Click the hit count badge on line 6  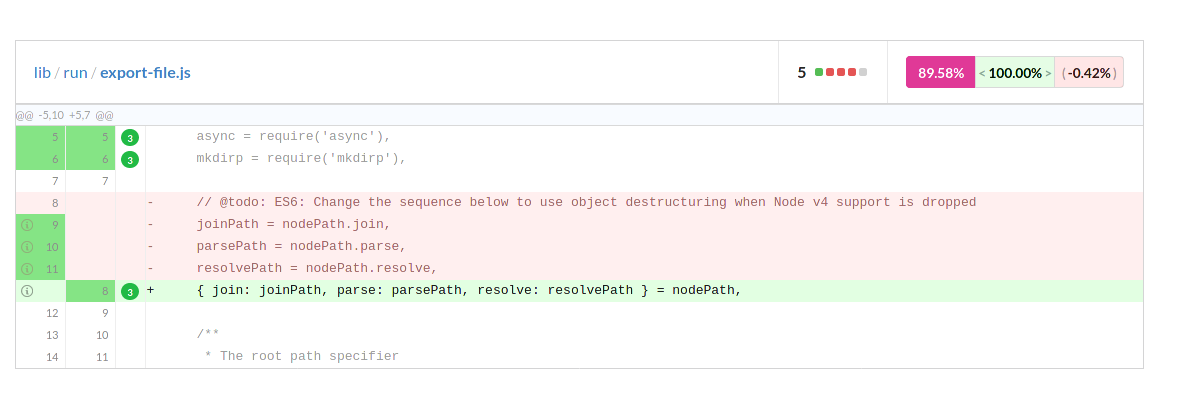coord(130,160)
